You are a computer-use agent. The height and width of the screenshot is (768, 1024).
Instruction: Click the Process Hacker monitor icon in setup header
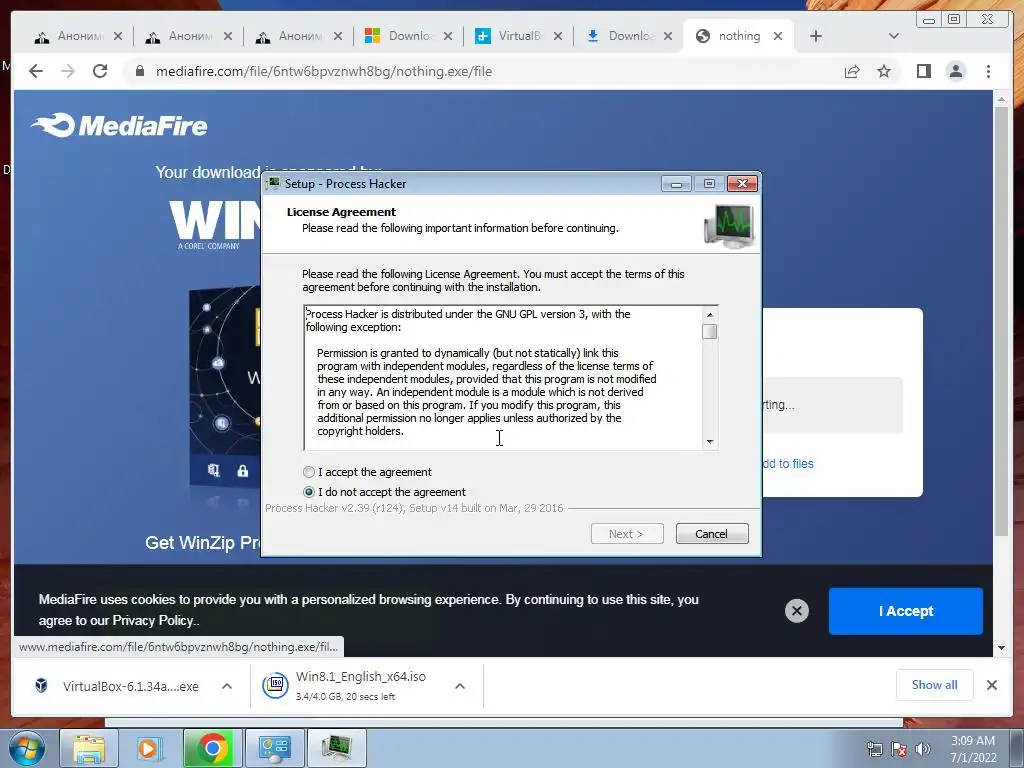[729, 226]
